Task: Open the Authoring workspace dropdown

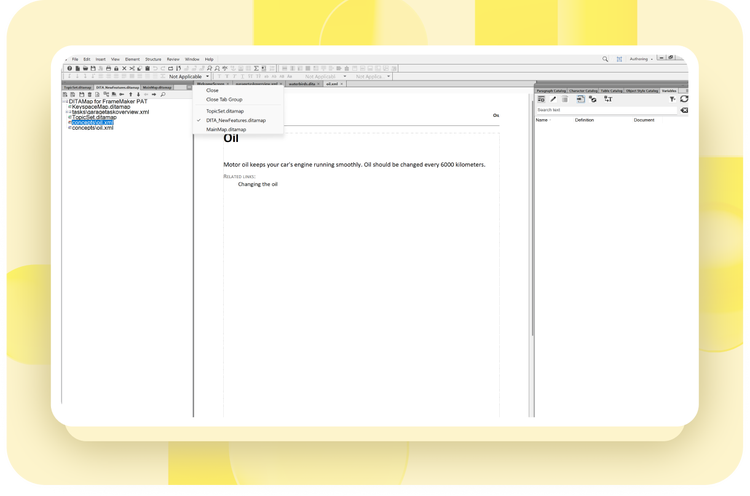Action: click(x=641, y=59)
